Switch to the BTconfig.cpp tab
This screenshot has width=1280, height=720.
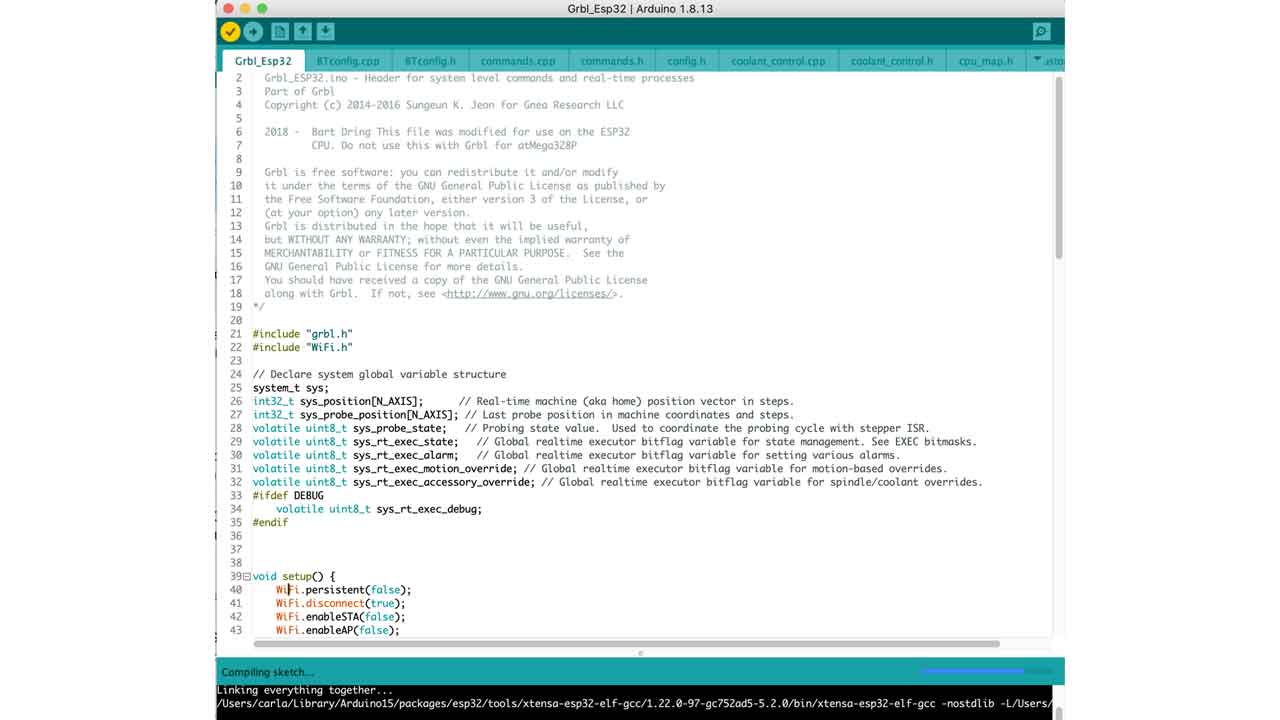click(348, 61)
